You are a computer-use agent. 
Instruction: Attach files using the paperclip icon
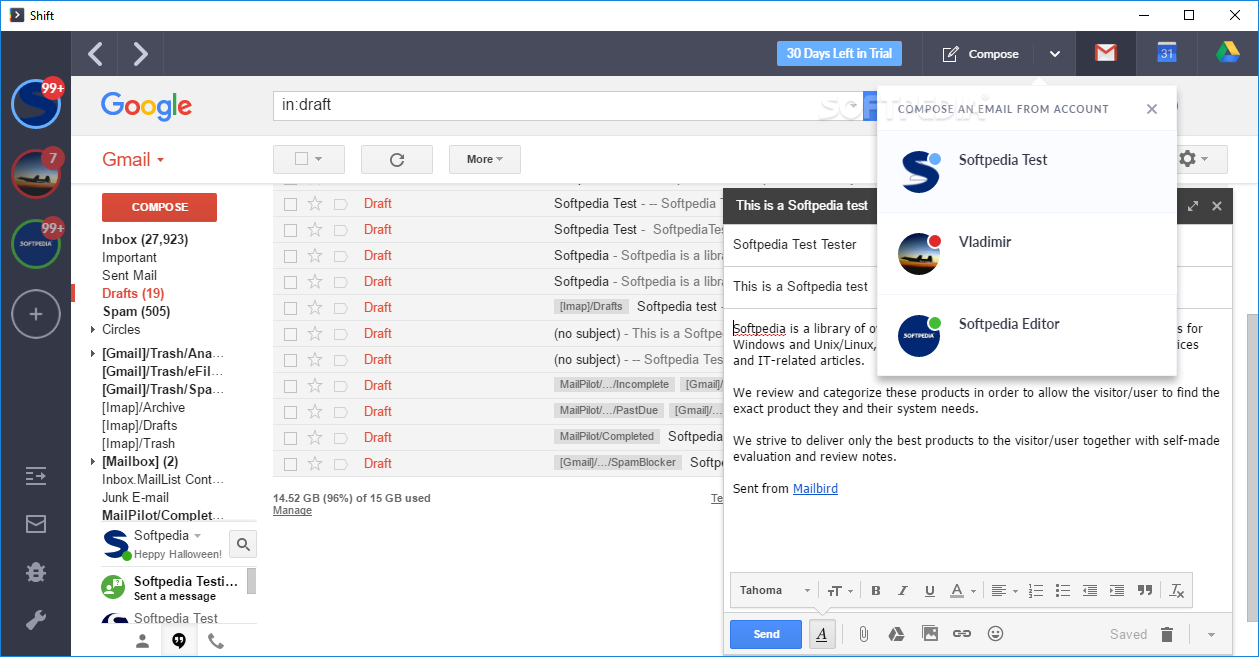863,634
